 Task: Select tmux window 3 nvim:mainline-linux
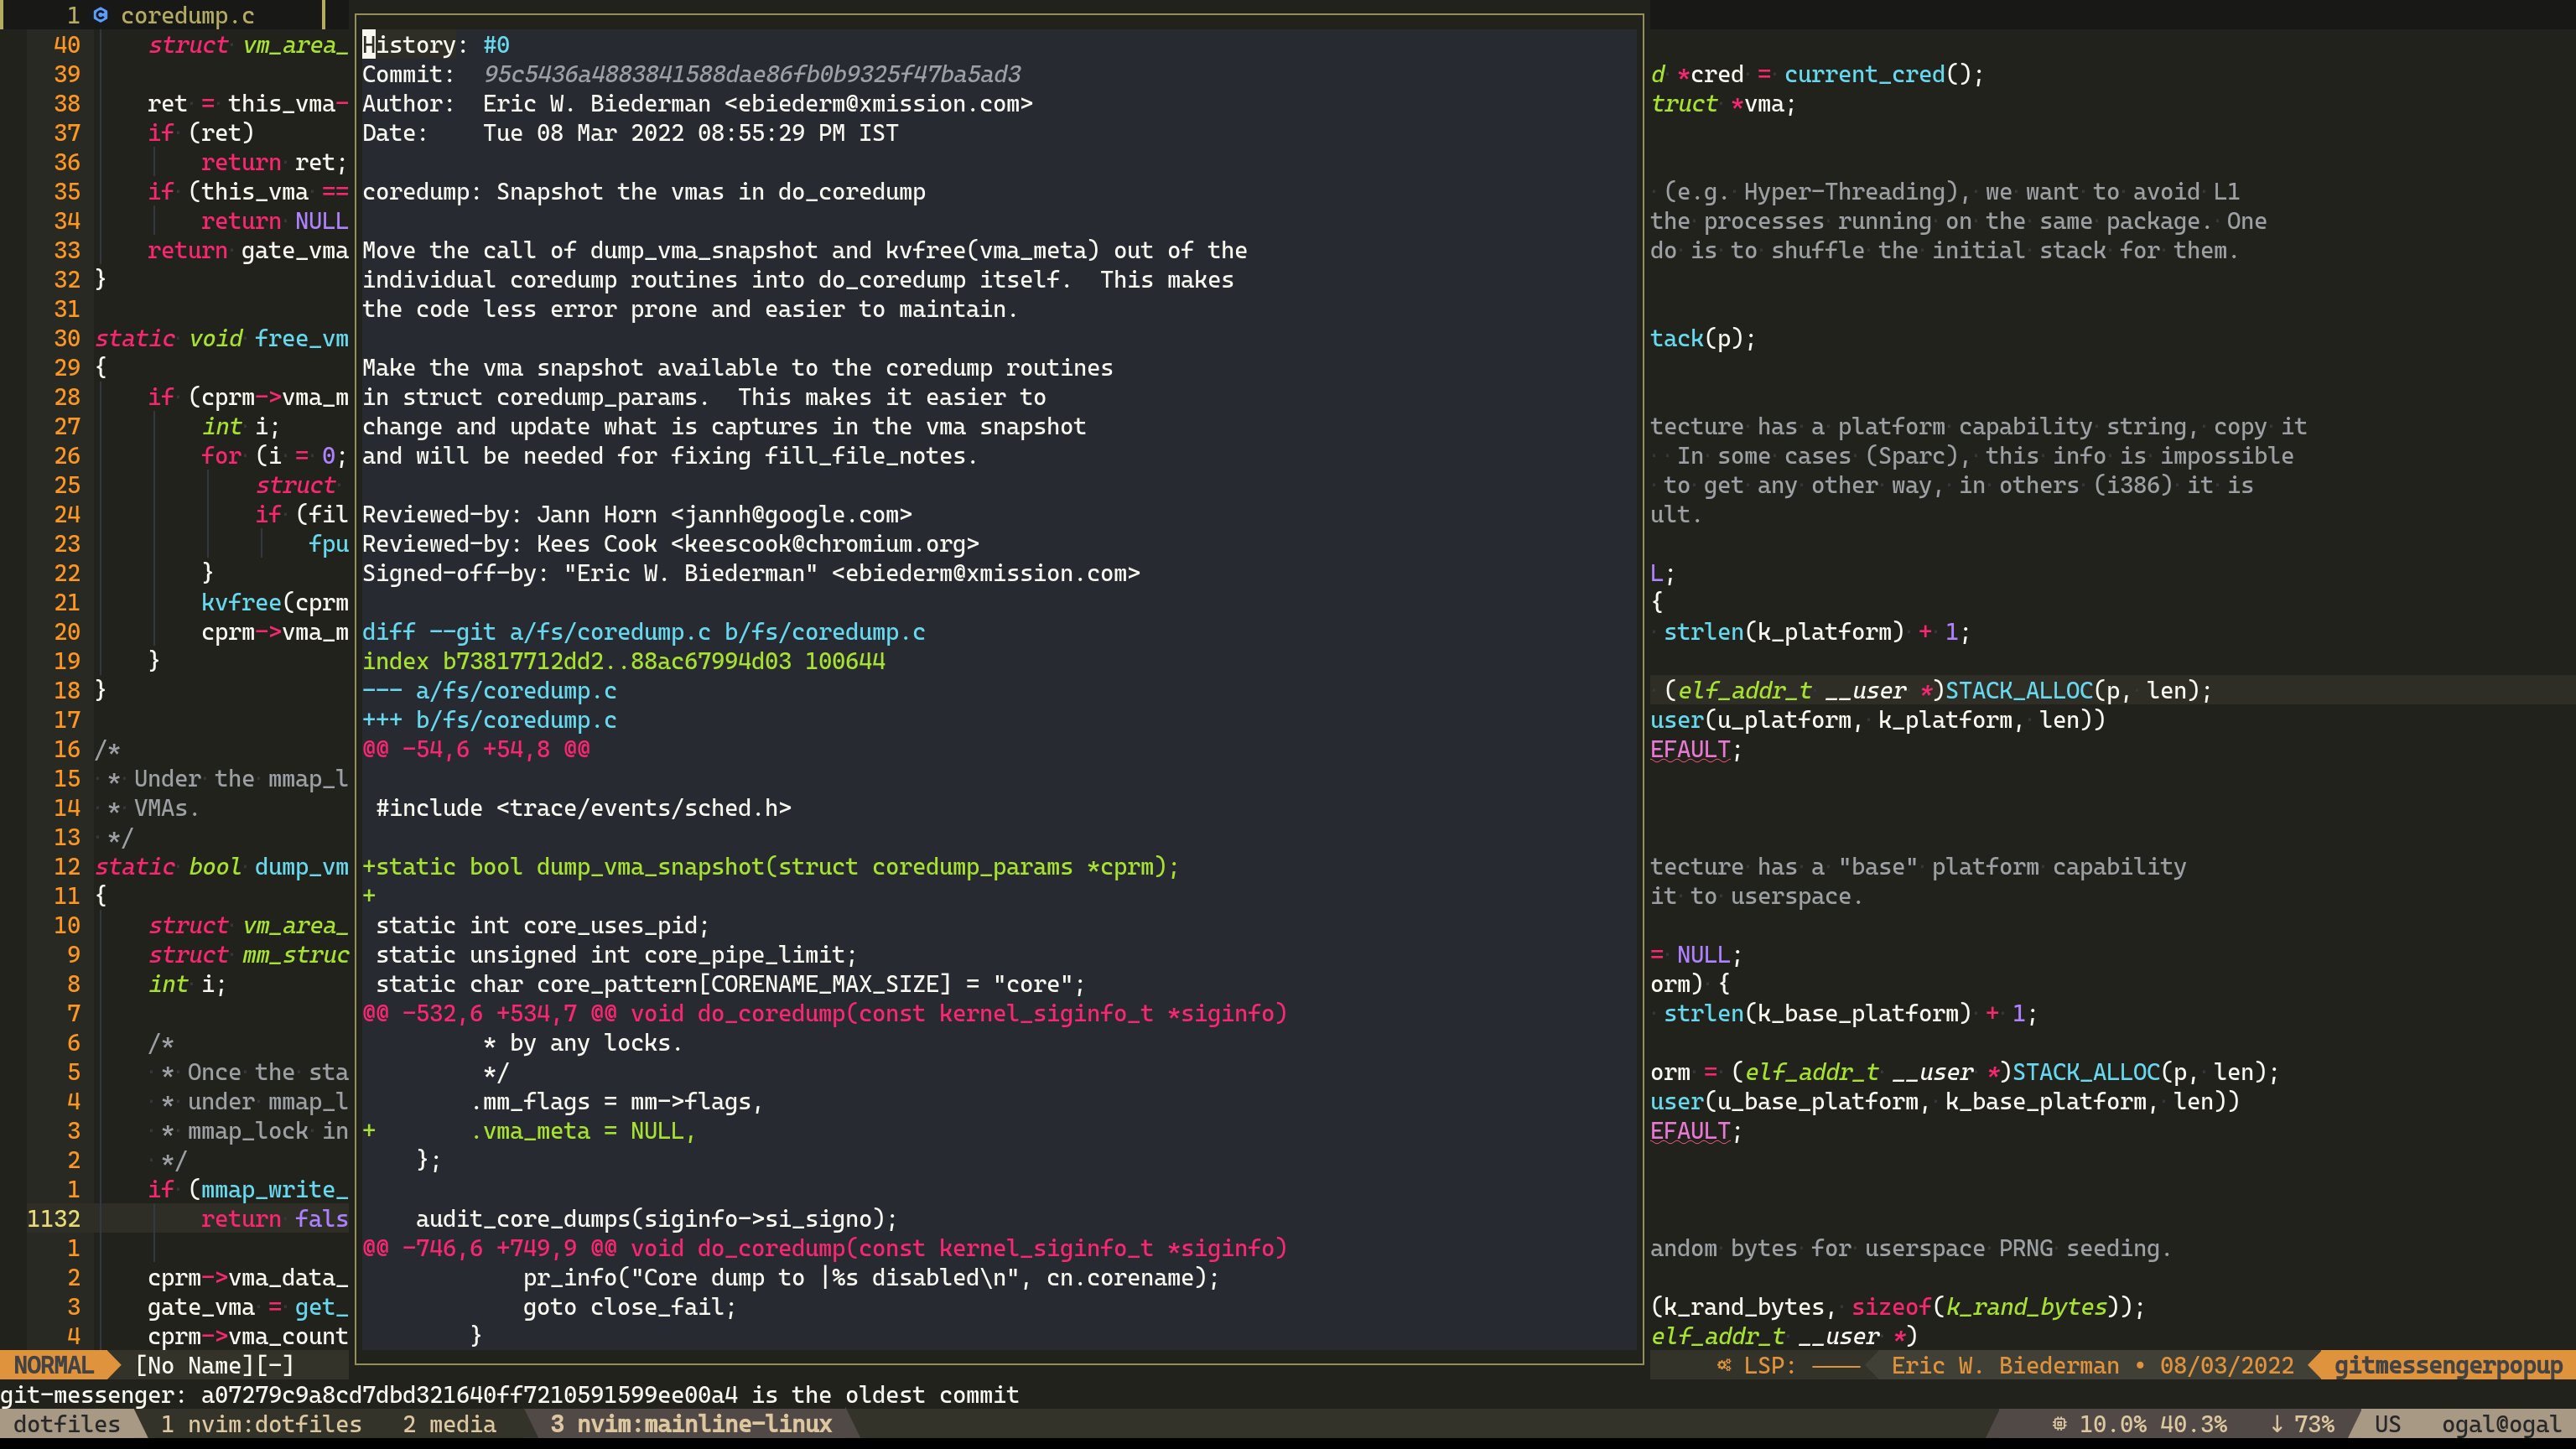(691, 1424)
